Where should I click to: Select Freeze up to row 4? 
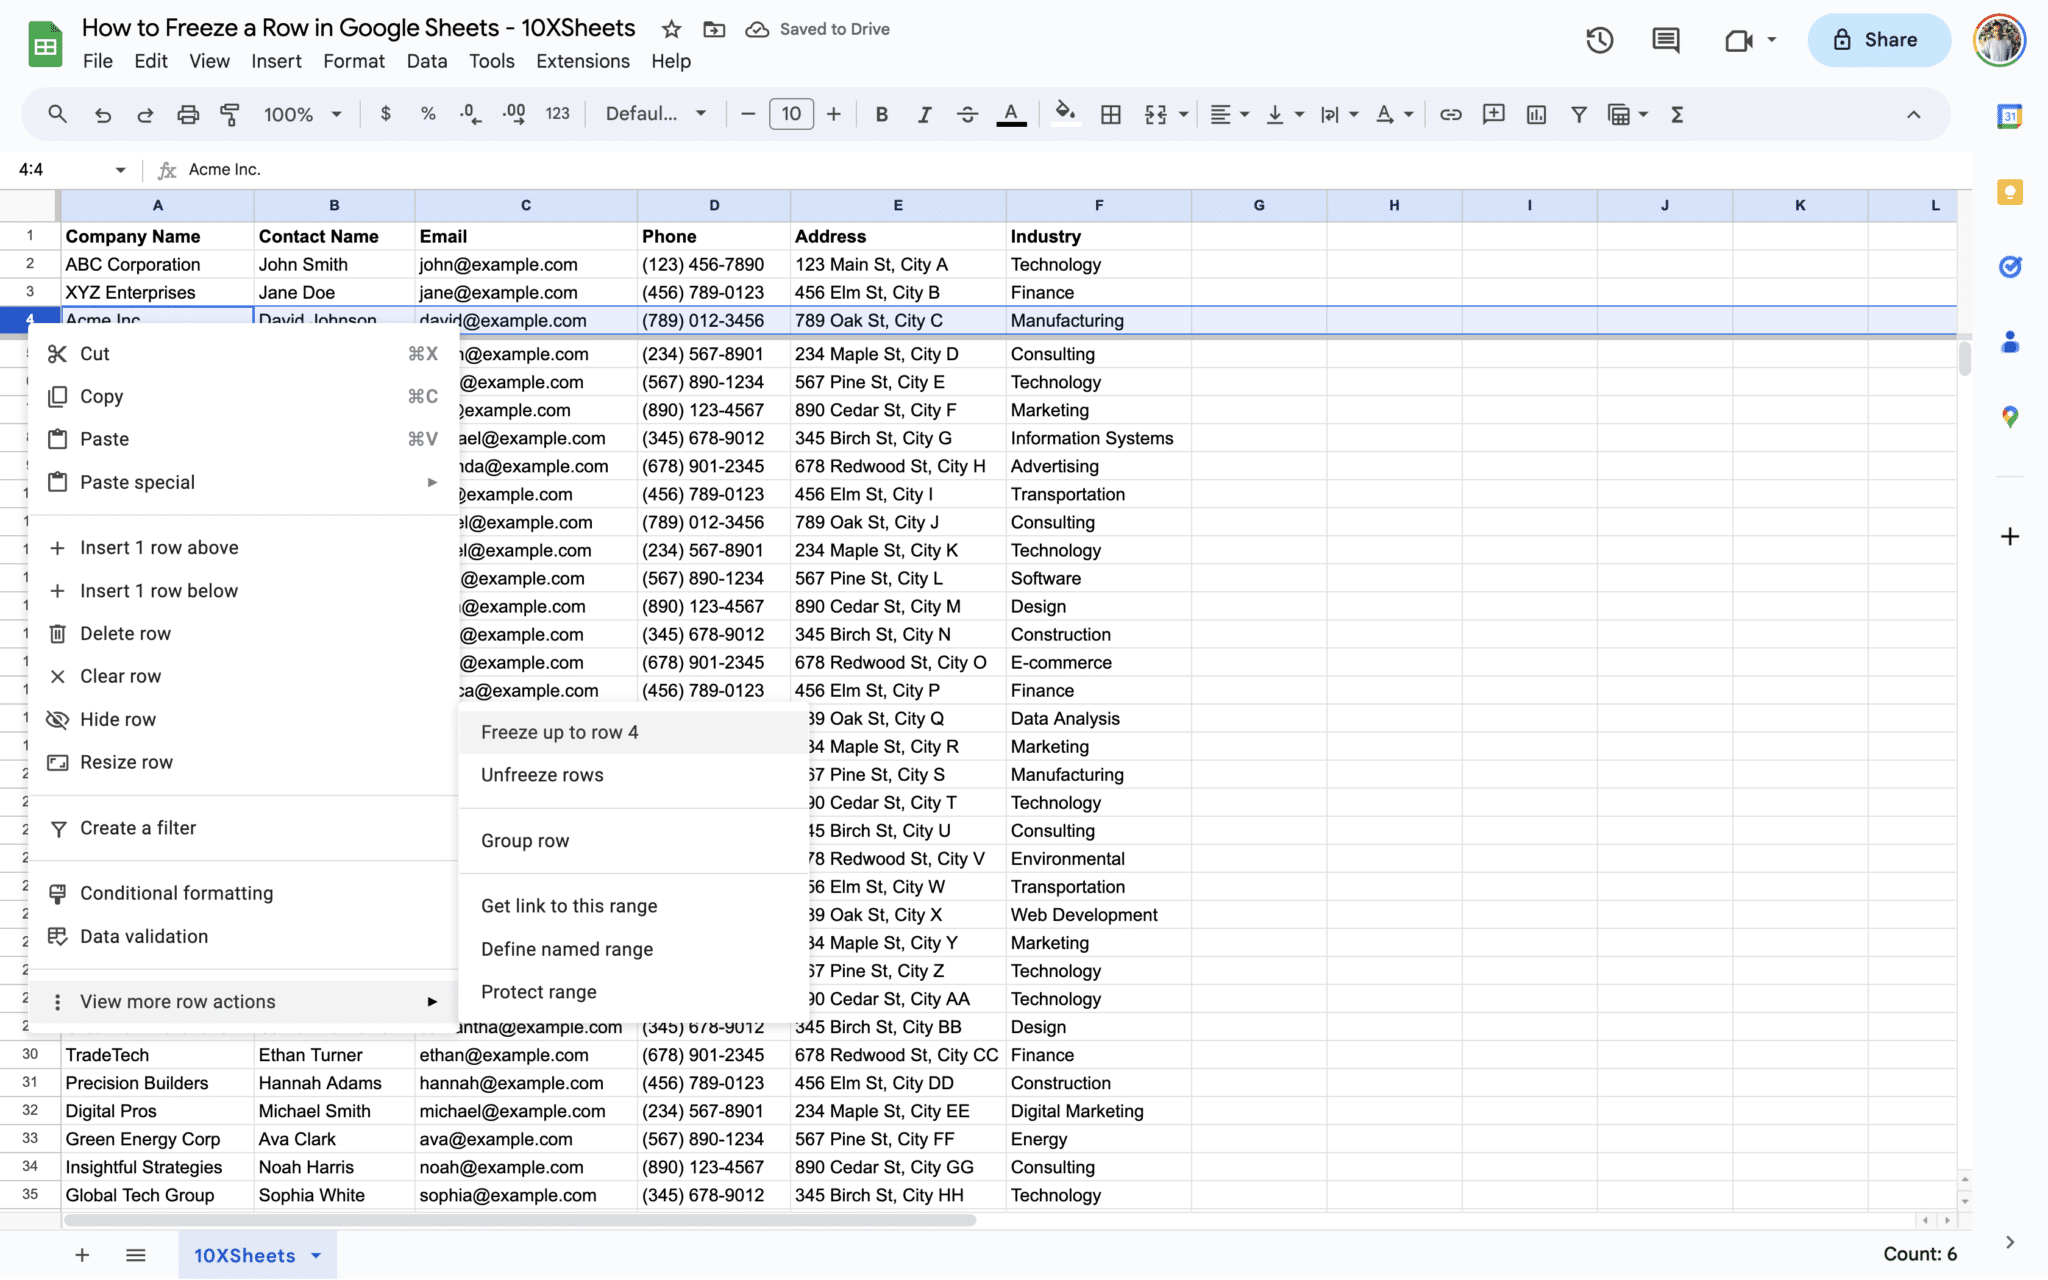pos(559,732)
